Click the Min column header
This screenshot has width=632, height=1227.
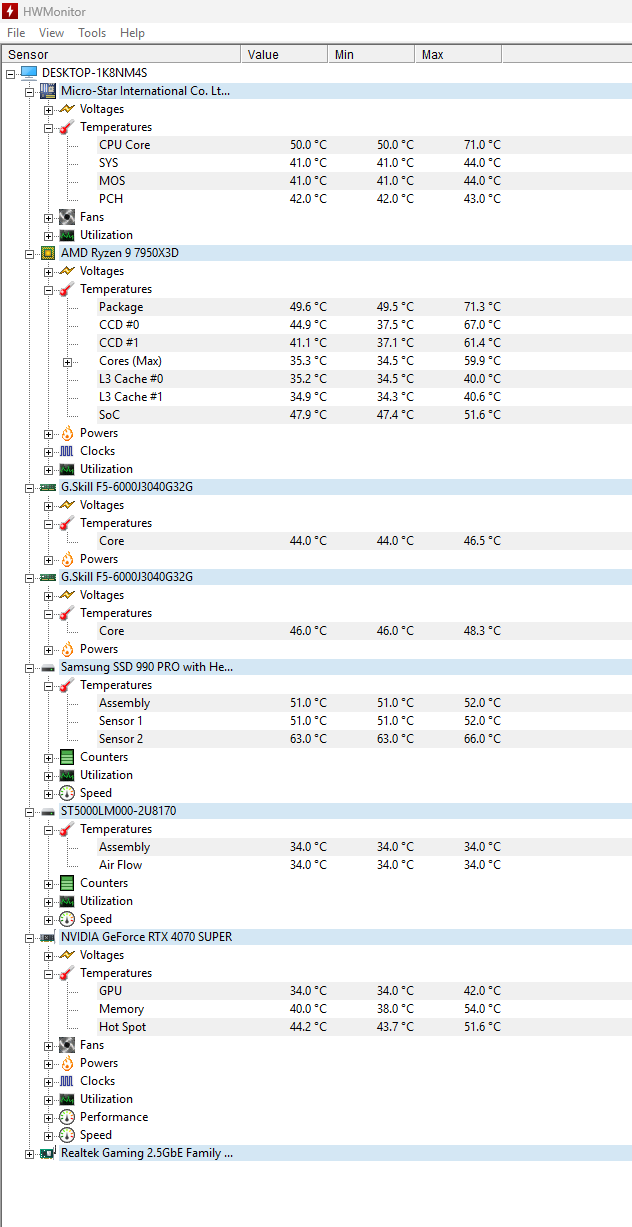click(x=371, y=55)
